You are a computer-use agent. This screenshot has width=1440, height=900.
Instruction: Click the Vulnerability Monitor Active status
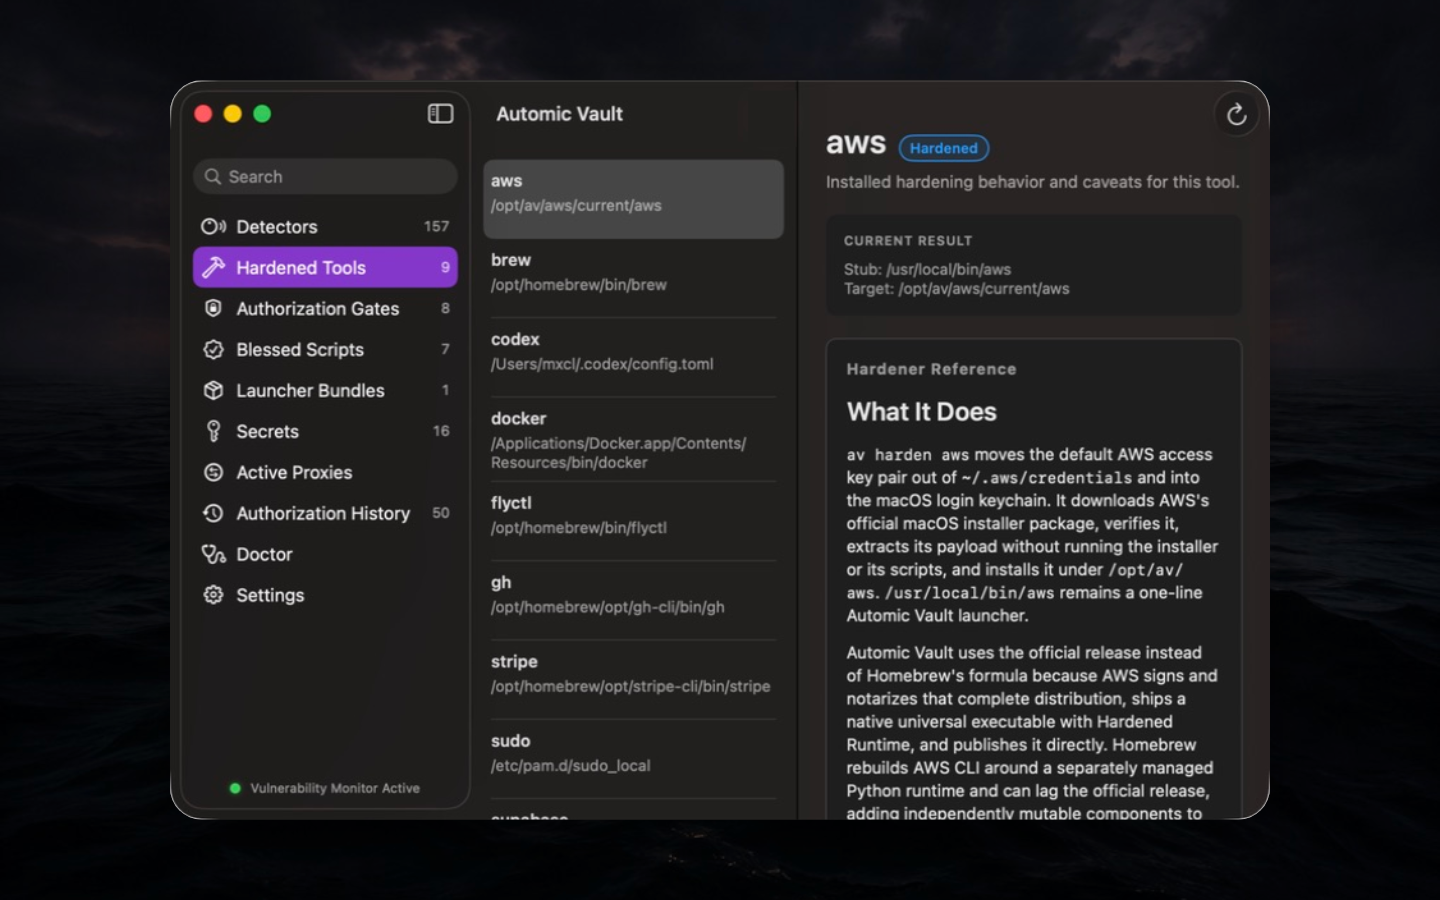coord(325,788)
